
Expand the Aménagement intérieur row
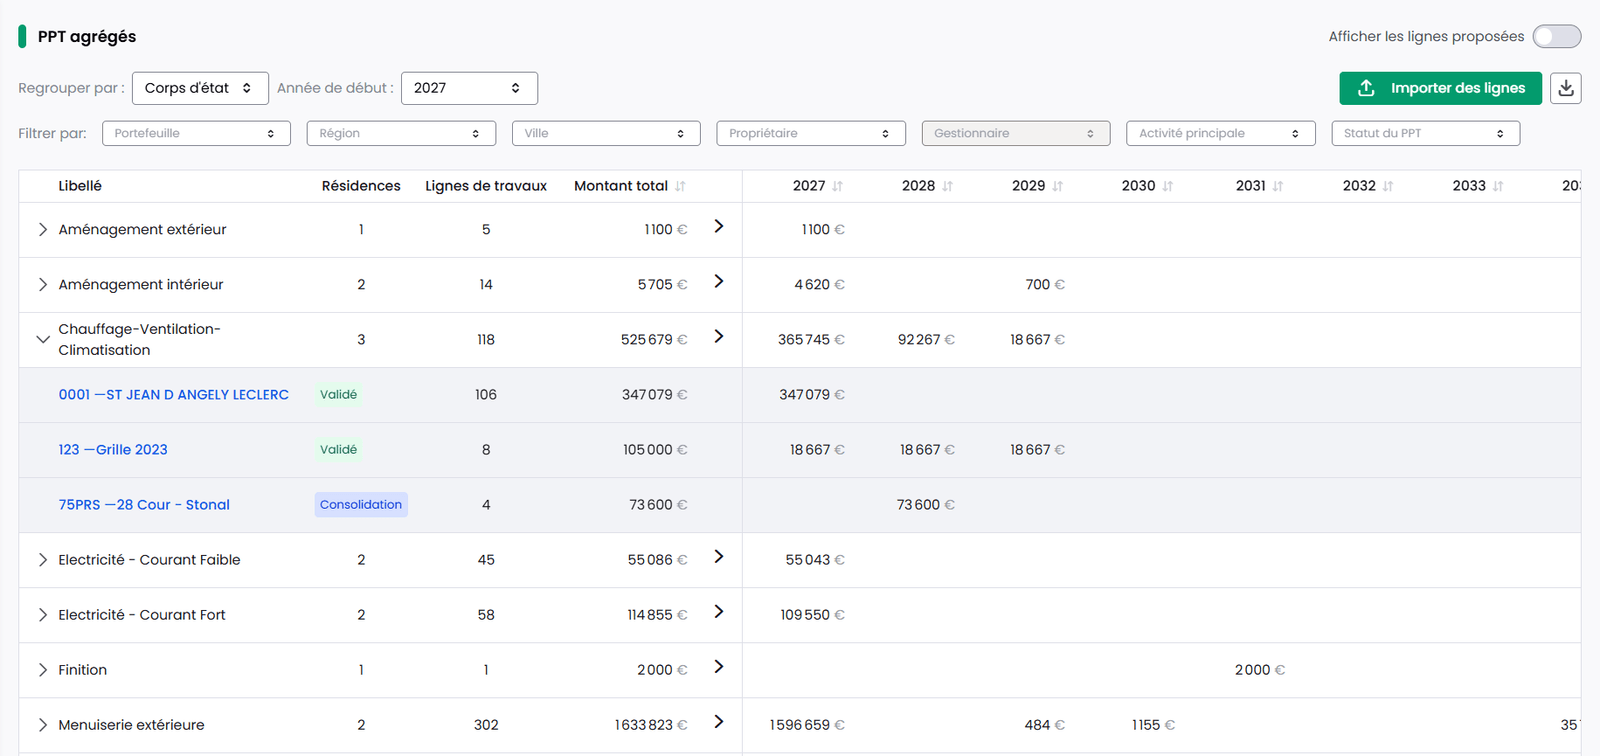coord(42,285)
